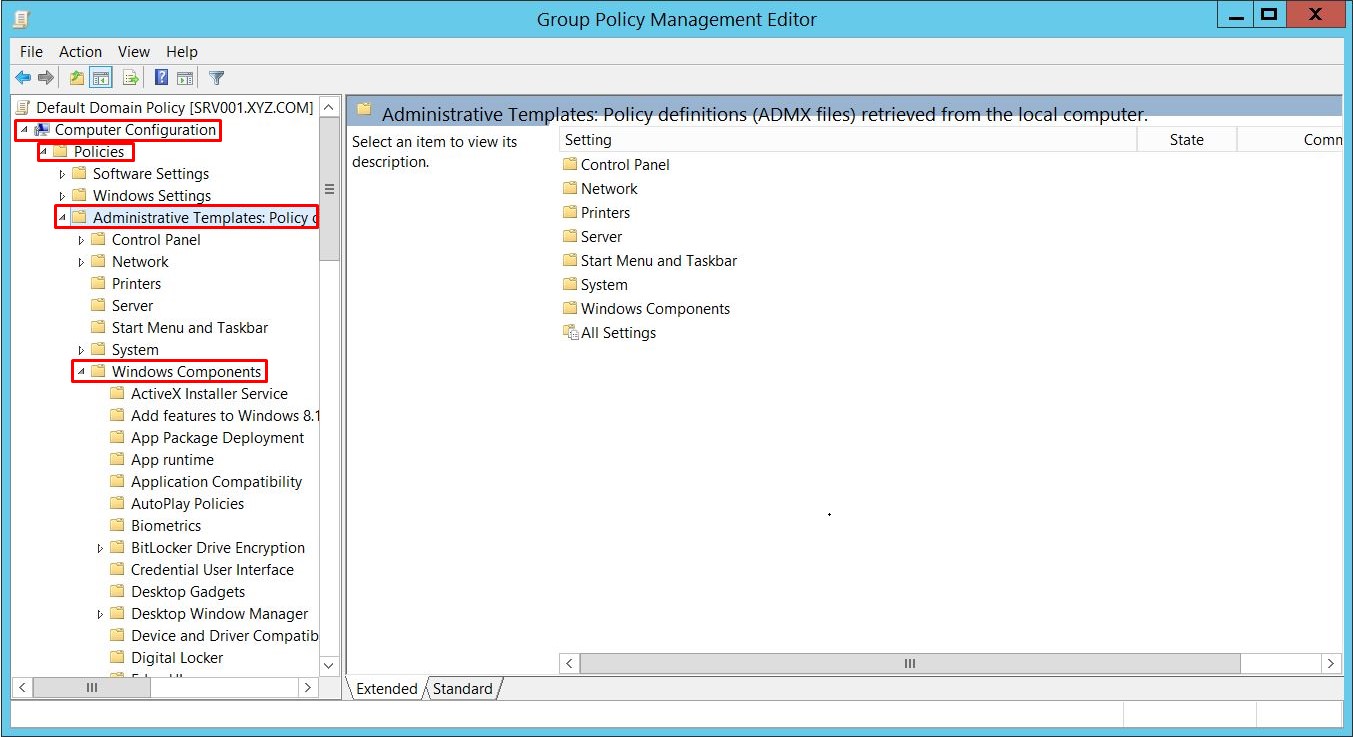Sort by the State column header
Image resolution: width=1353 pixels, height=737 pixels.
click(x=1187, y=140)
